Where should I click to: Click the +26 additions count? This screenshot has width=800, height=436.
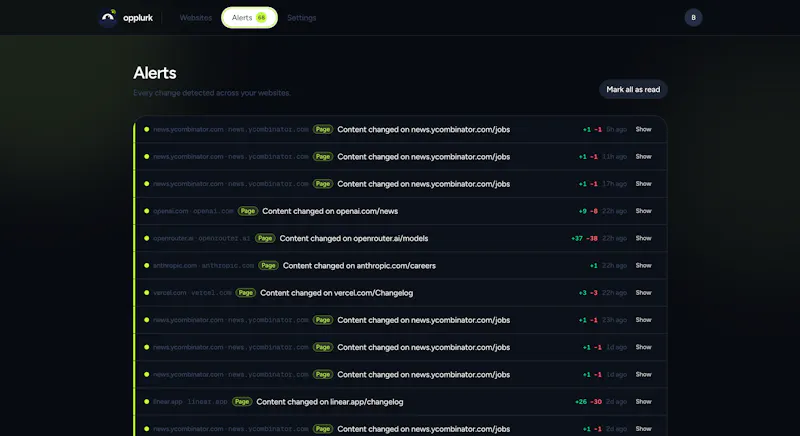(581, 402)
